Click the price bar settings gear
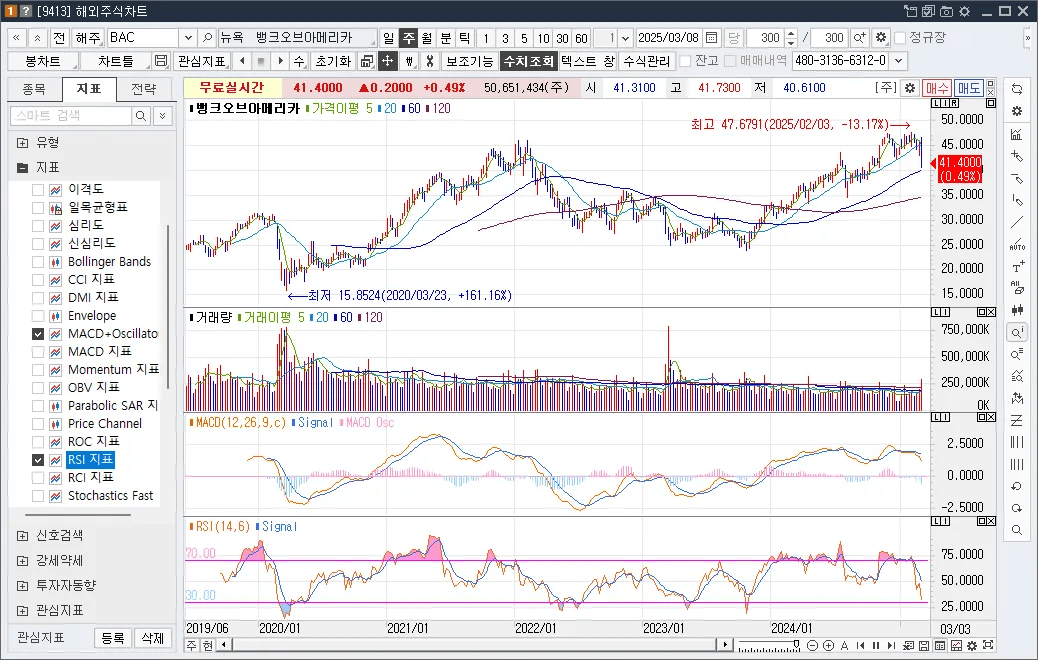This screenshot has height=660, width=1038. [910, 88]
